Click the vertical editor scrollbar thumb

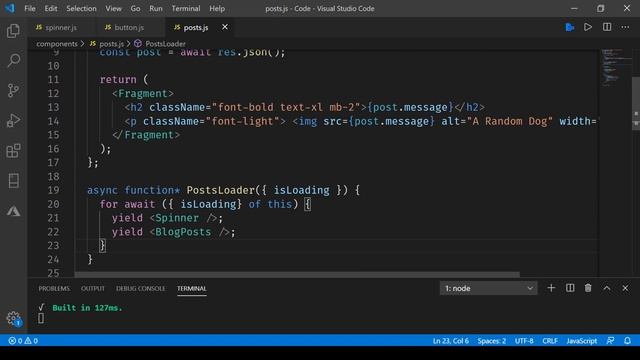pos(636,103)
